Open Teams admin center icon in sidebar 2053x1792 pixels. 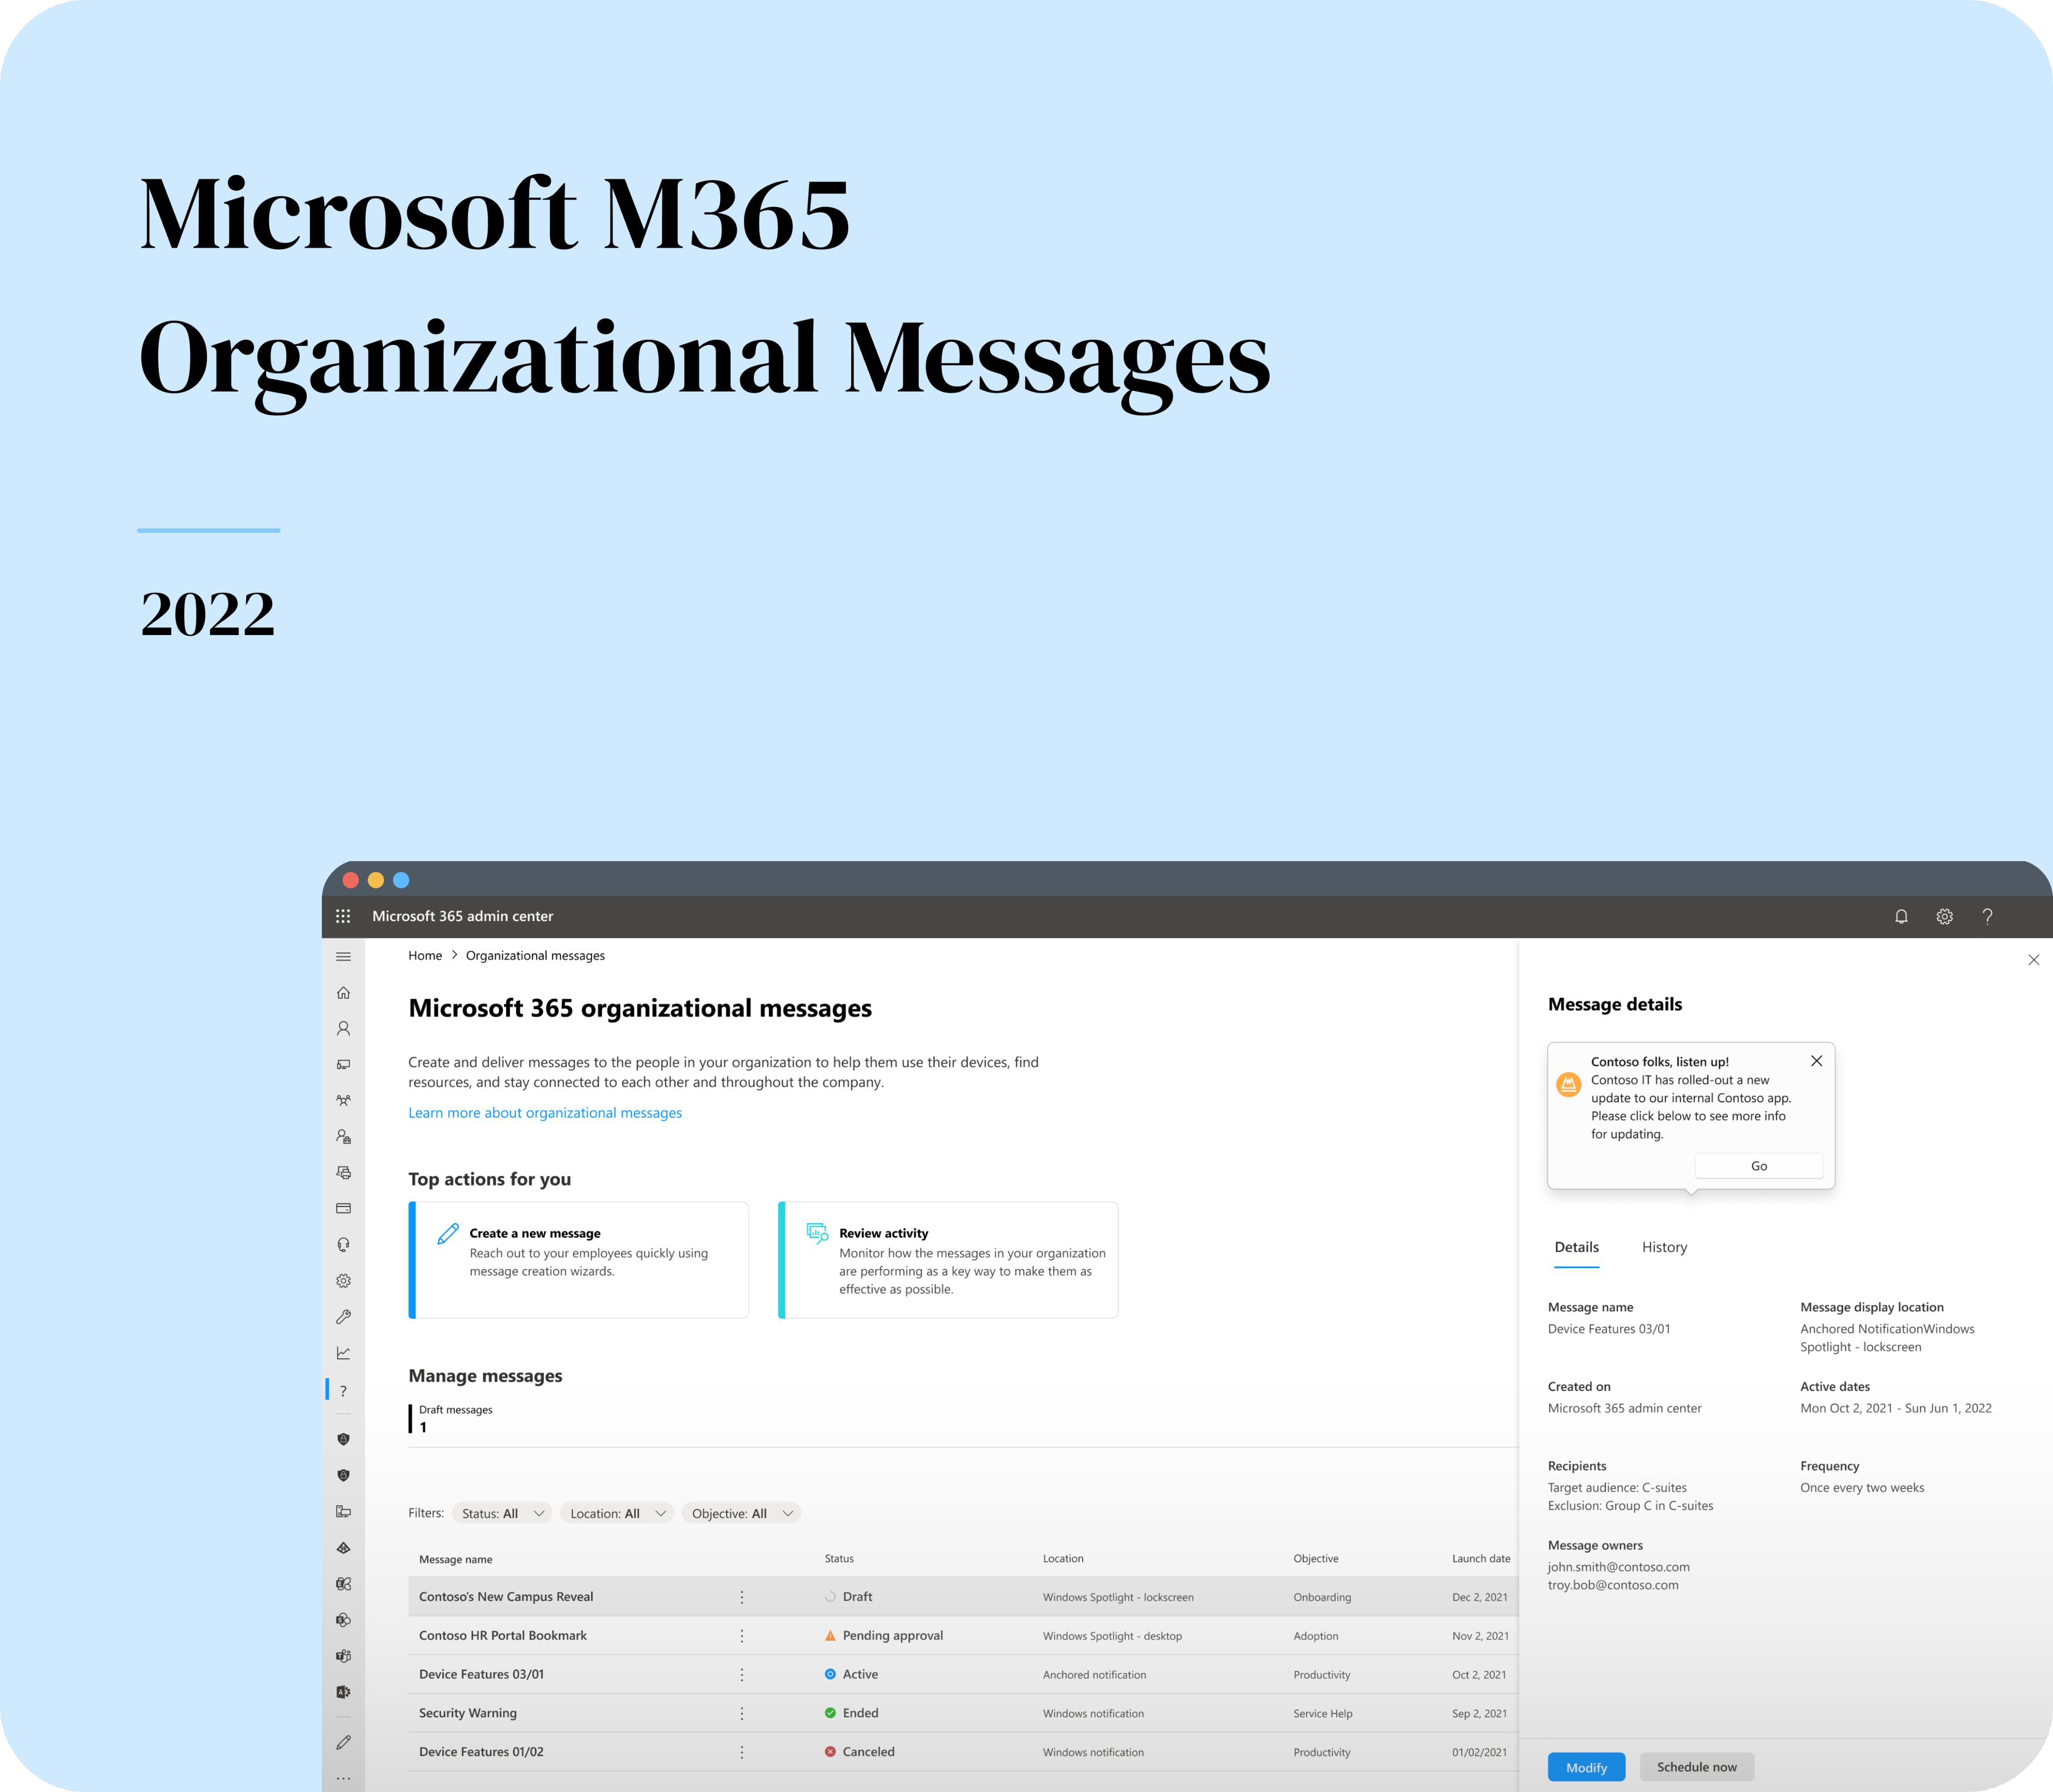point(343,1656)
